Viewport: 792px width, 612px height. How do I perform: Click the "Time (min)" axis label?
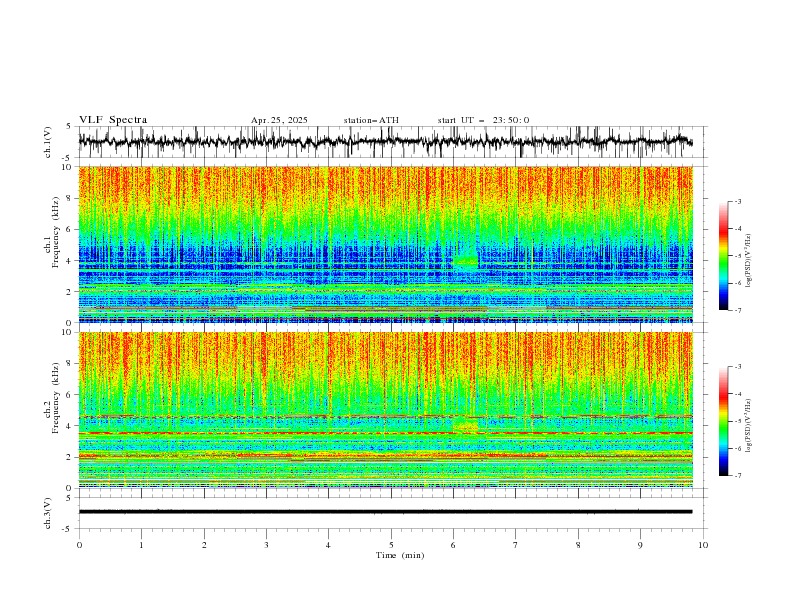pos(400,555)
